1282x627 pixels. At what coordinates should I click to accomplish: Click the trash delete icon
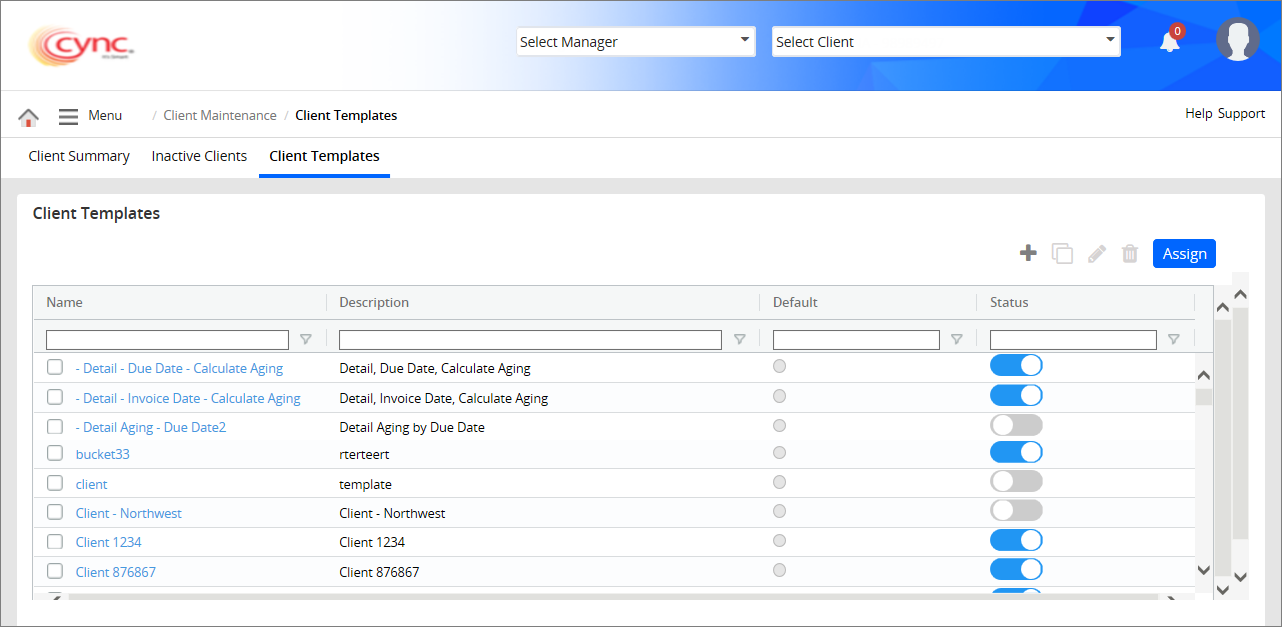tap(1130, 254)
